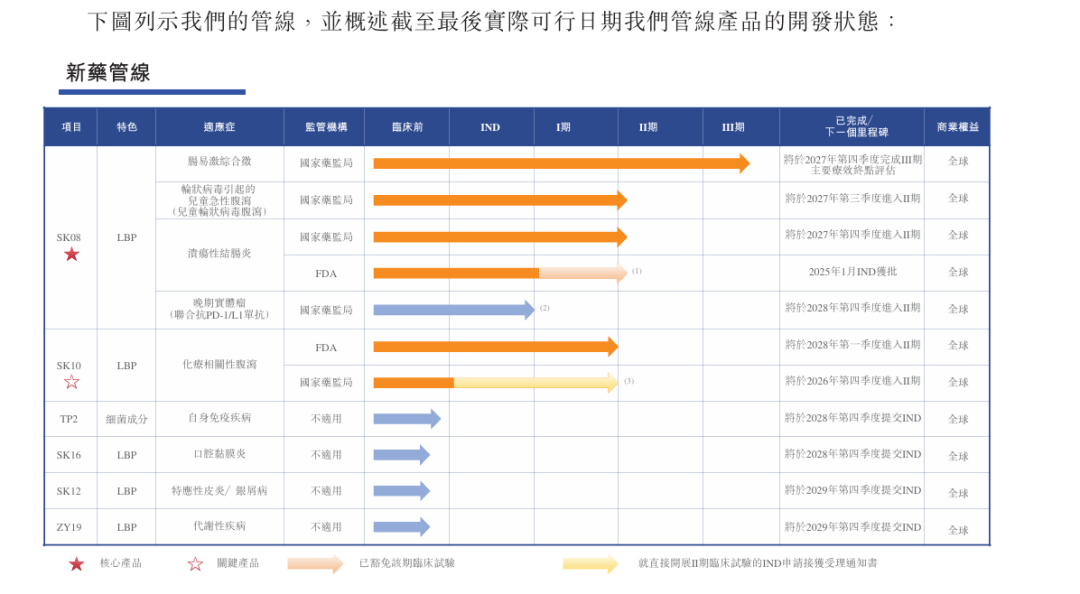Click the 核心產品 legend label
This screenshot has width=1080, height=594.
coord(121,564)
